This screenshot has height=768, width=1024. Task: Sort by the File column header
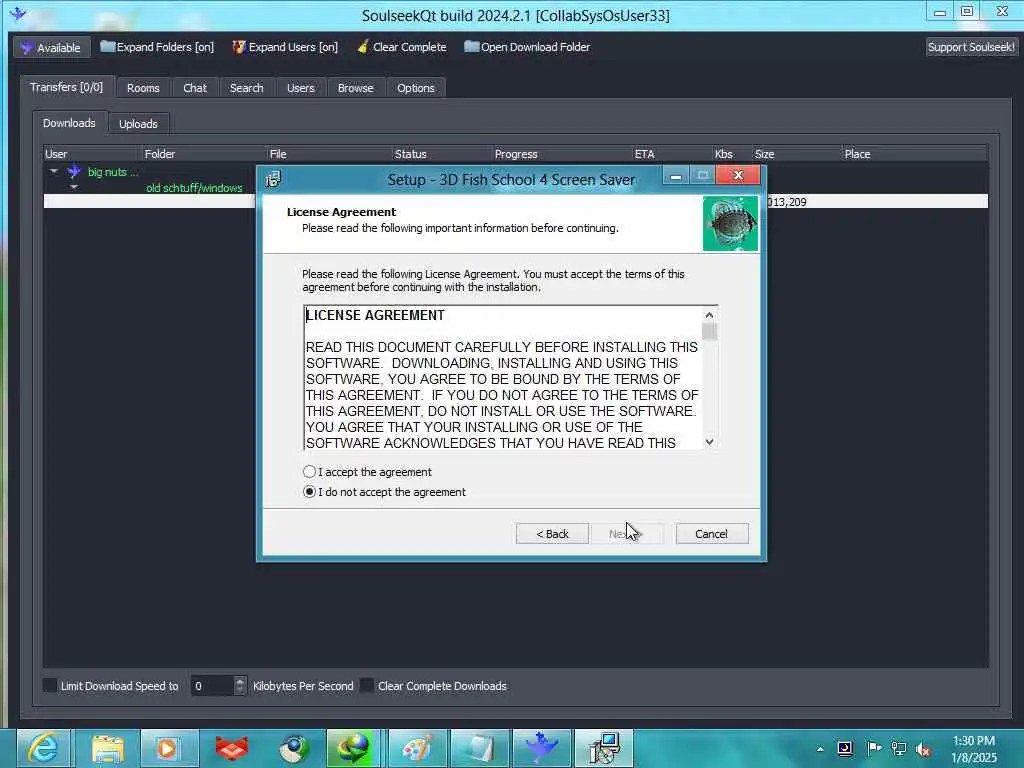(x=330, y=154)
